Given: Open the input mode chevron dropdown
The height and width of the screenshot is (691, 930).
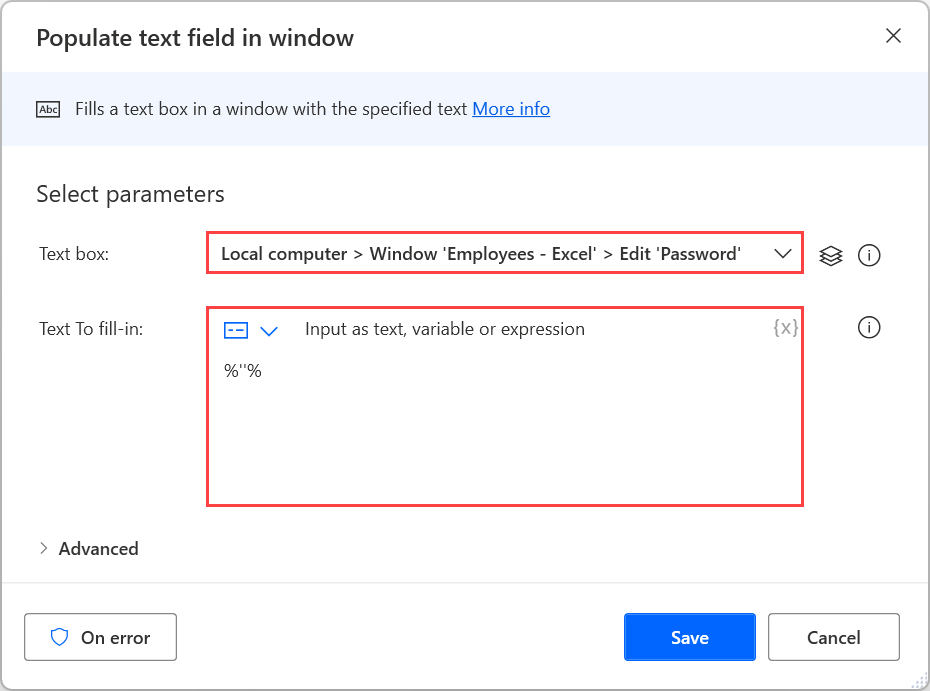Looking at the screenshot, I should pos(269,331).
